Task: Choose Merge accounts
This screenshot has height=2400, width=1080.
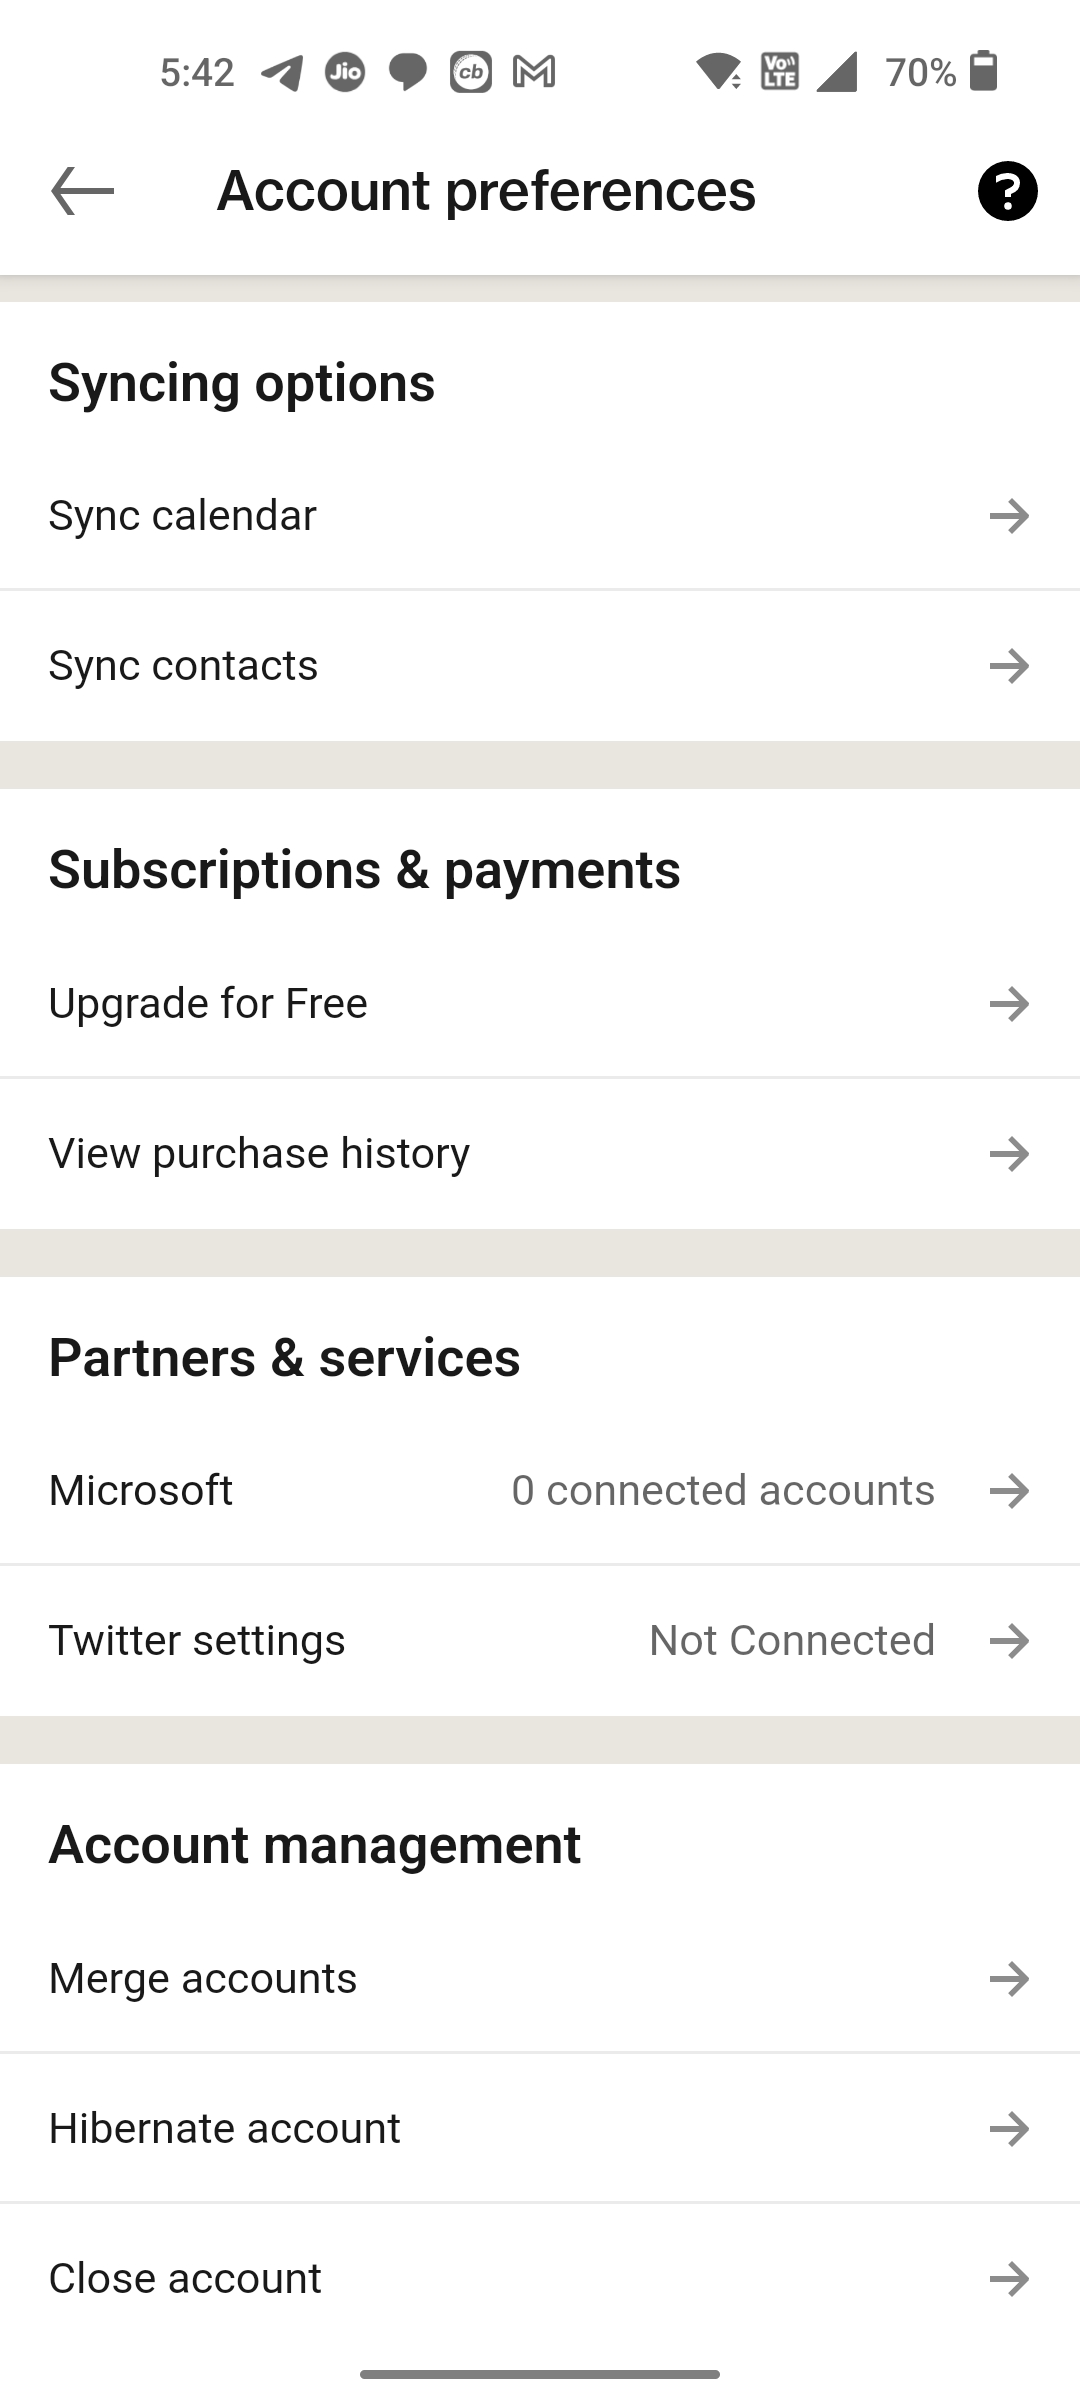Action: 203,1979
